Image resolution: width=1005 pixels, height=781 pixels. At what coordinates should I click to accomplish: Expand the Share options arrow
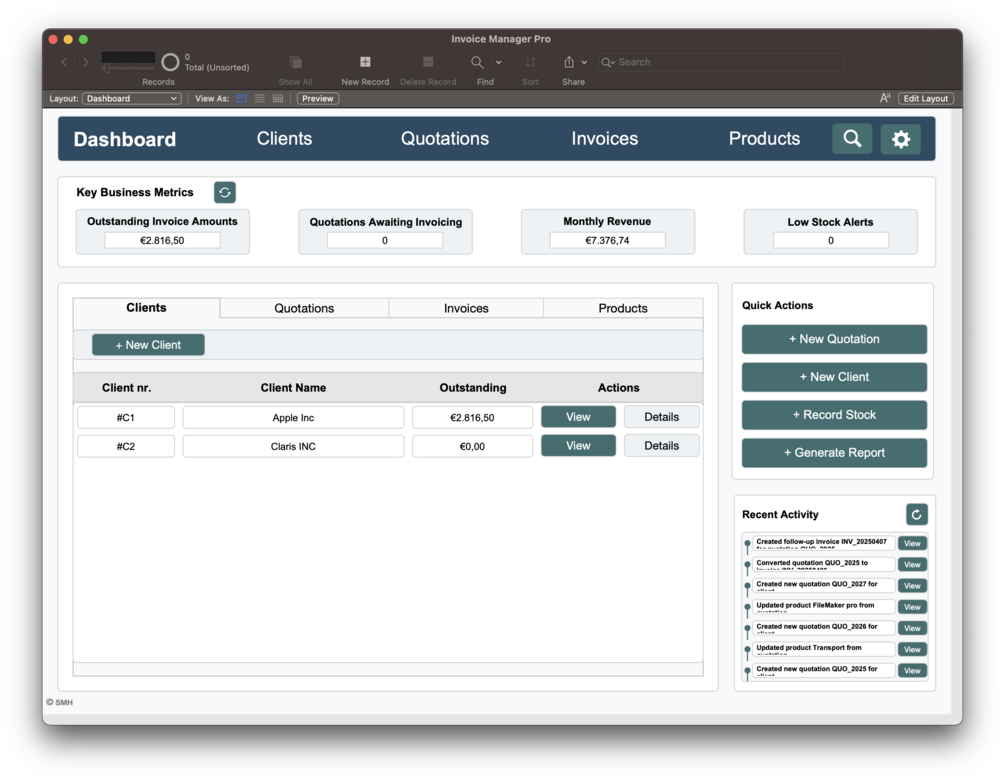tap(584, 62)
